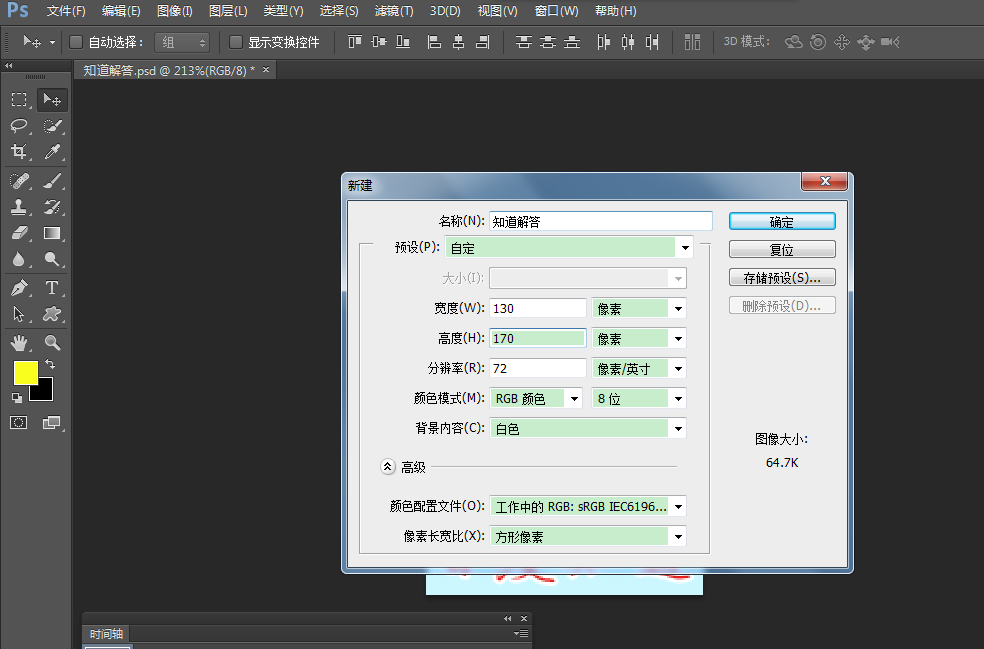Image resolution: width=984 pixels, height=649 pixels.
Task: Select the Eyedropper tool
Action: [x=52, y=151]
